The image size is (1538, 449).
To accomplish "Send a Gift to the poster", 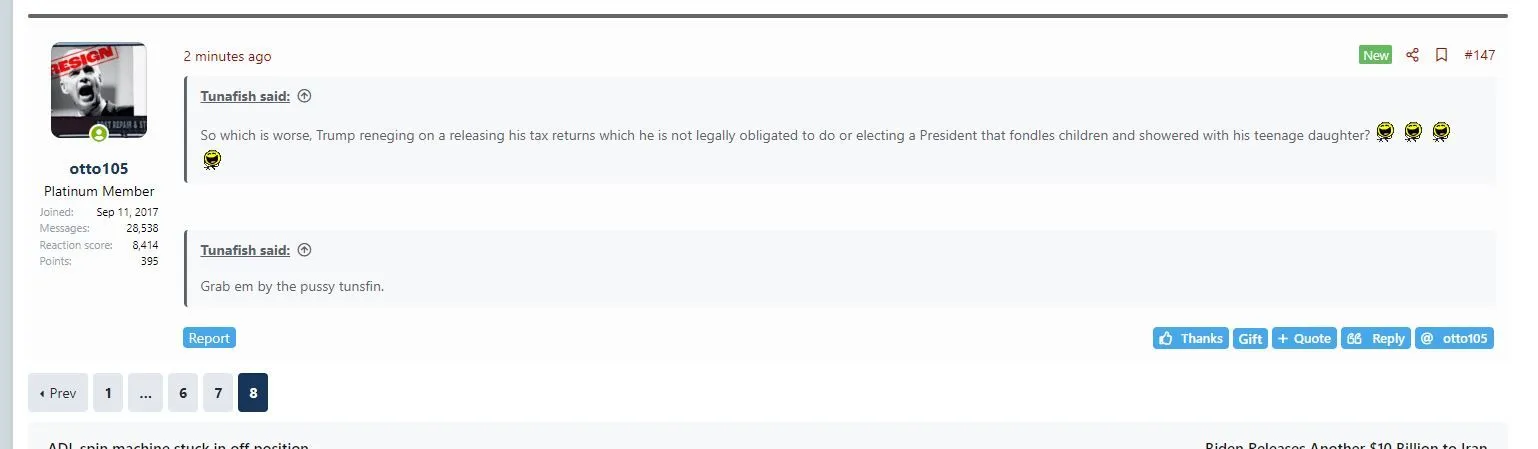I will 1250,338.
